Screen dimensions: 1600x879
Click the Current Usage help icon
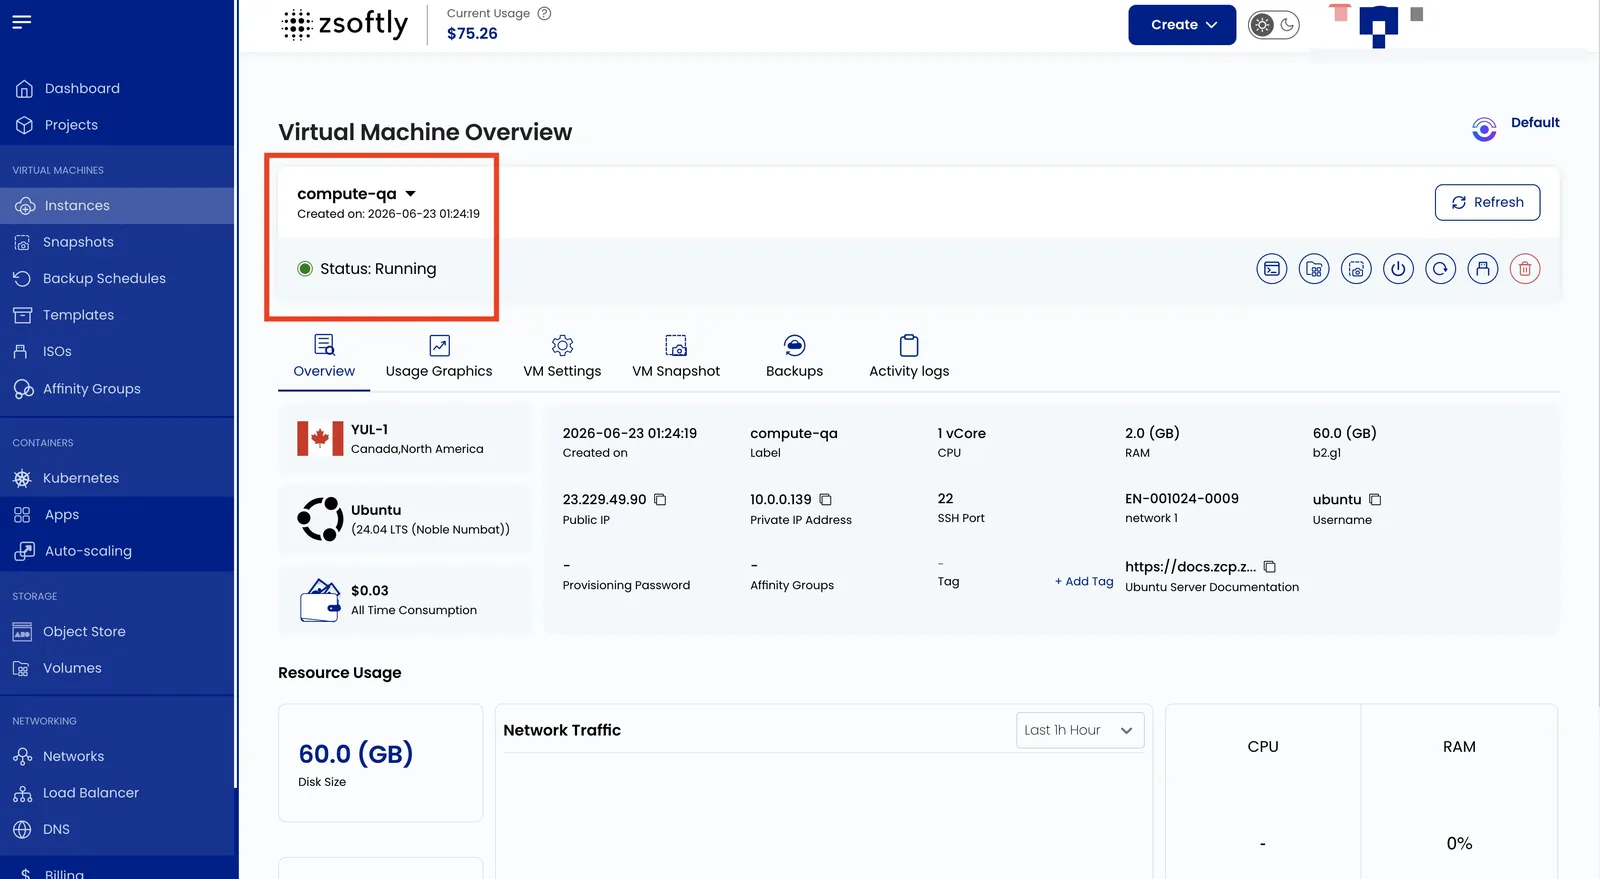(545, 14)
